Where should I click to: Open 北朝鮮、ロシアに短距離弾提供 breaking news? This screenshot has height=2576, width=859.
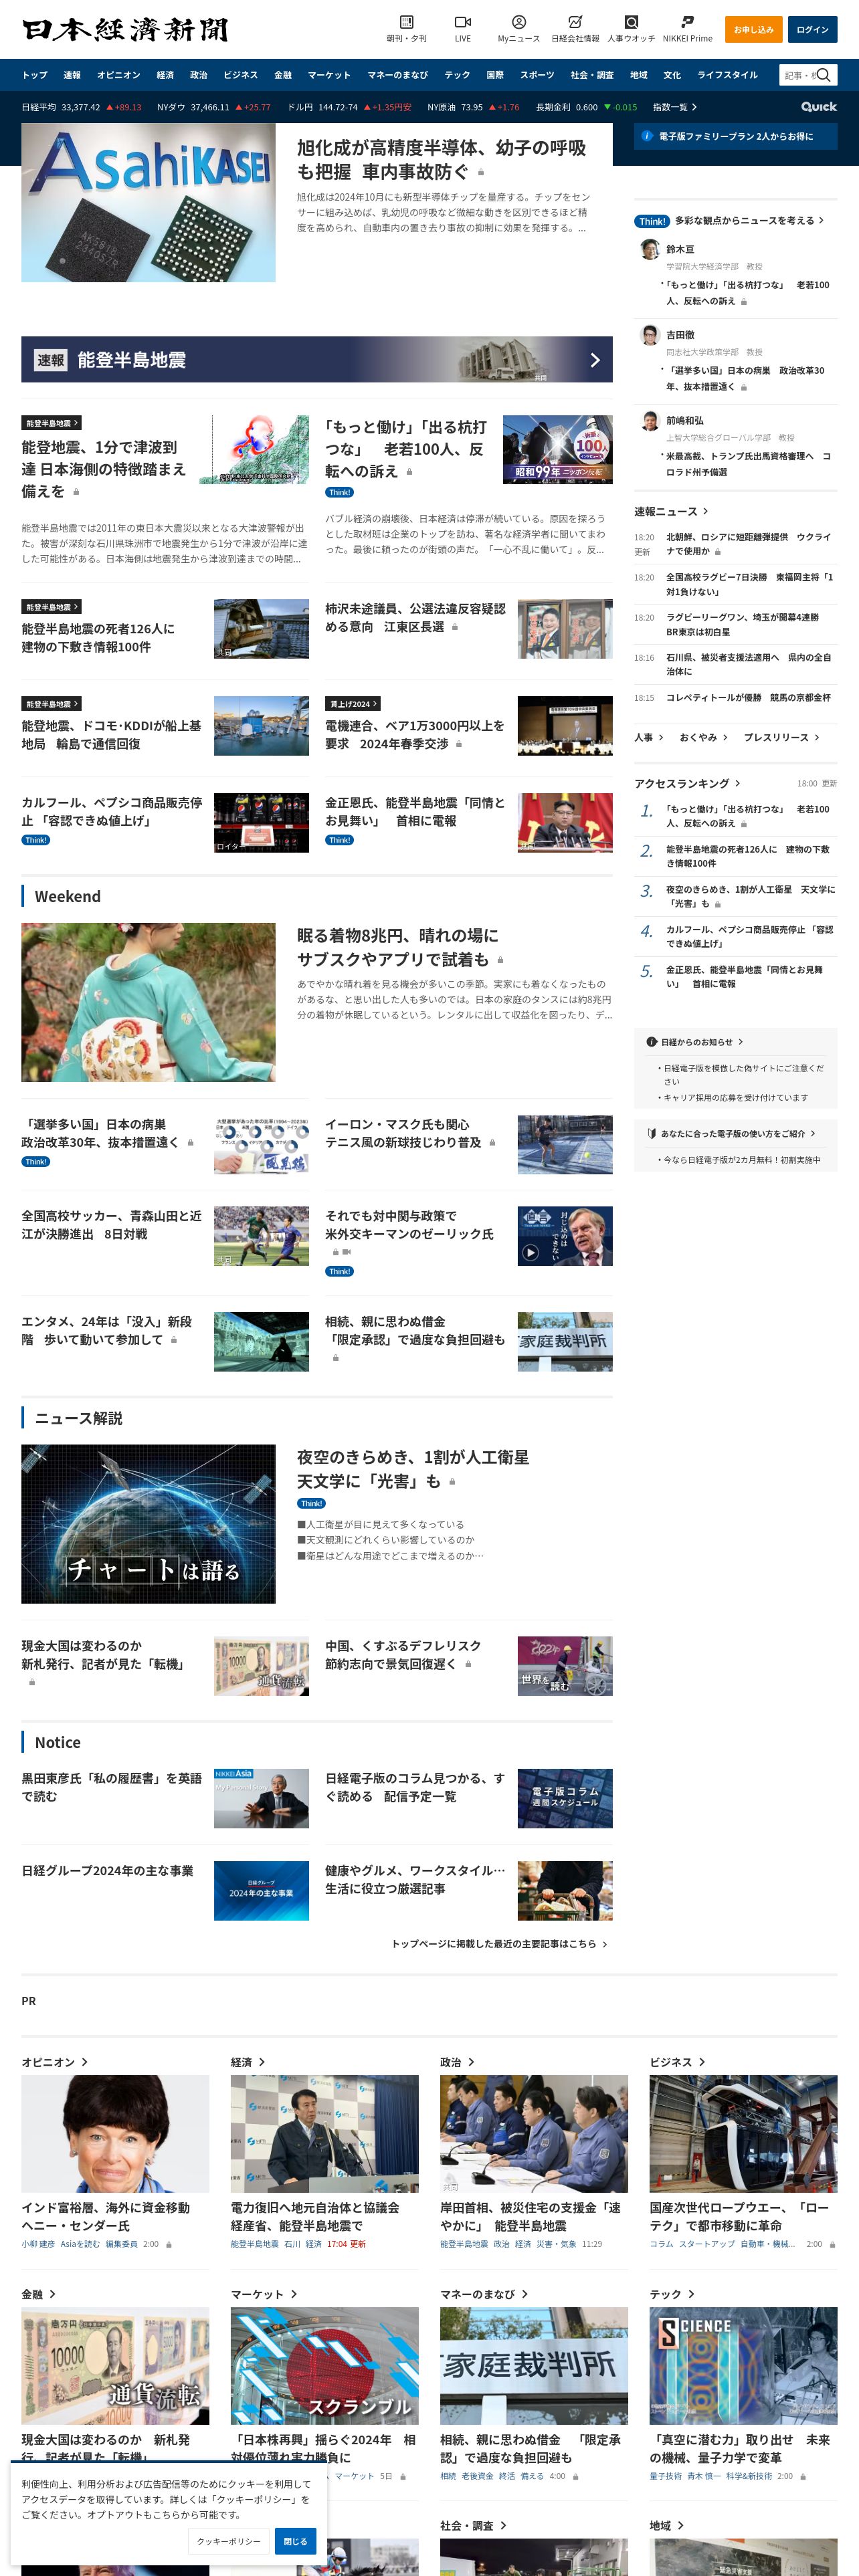[749, 544]
